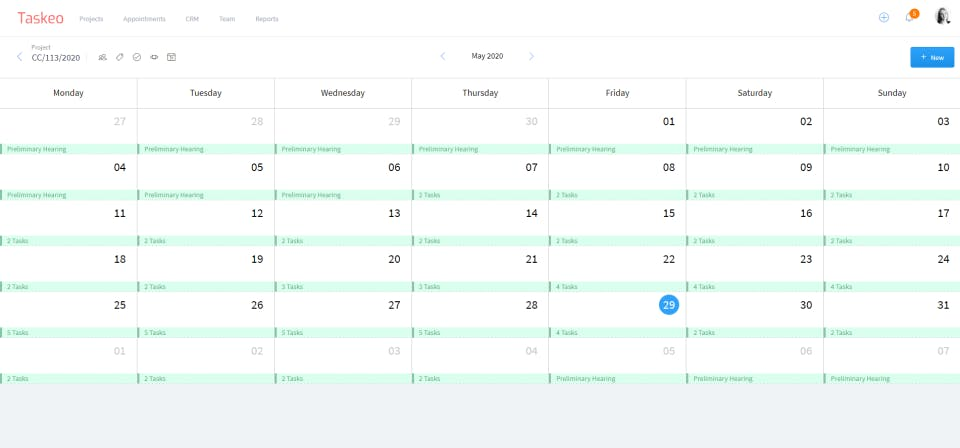The image size is (960, 448).
Task: Click the tag icon beside project name
Action: (x=120, y=57)
